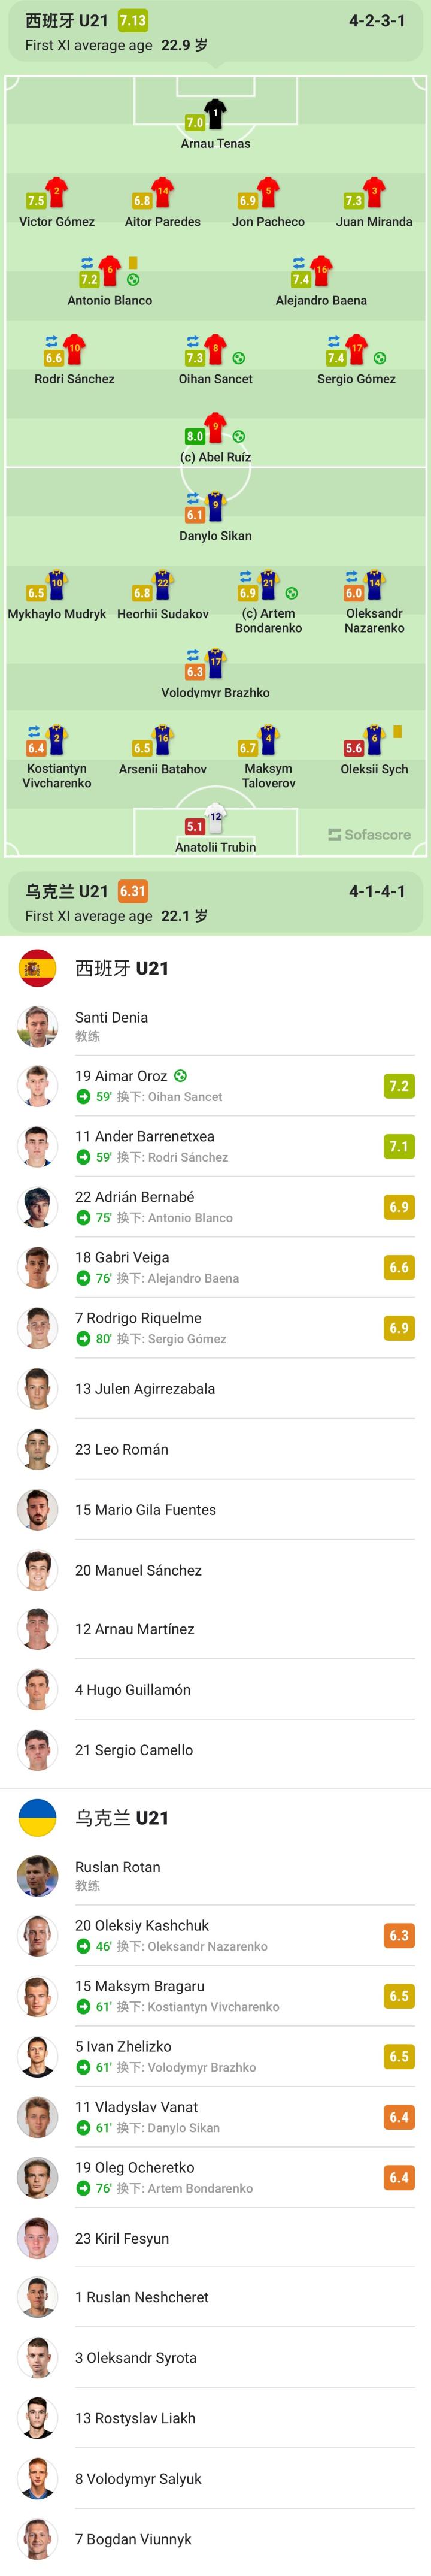This screenshot has width=431, height=2576.
Task: Click the Spain flag icon
Action: pos(38,968)
